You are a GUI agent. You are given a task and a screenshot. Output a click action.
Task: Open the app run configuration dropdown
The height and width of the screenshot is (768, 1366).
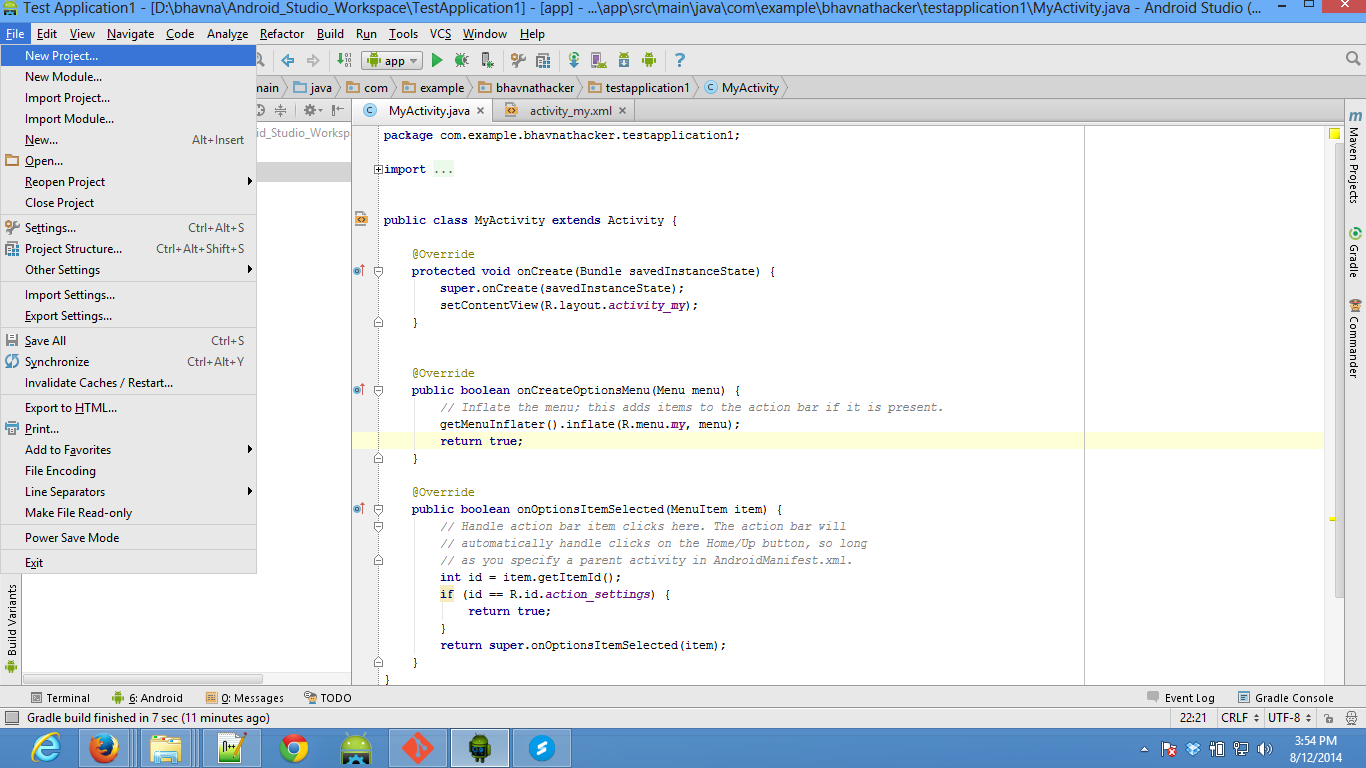[392, 60]
